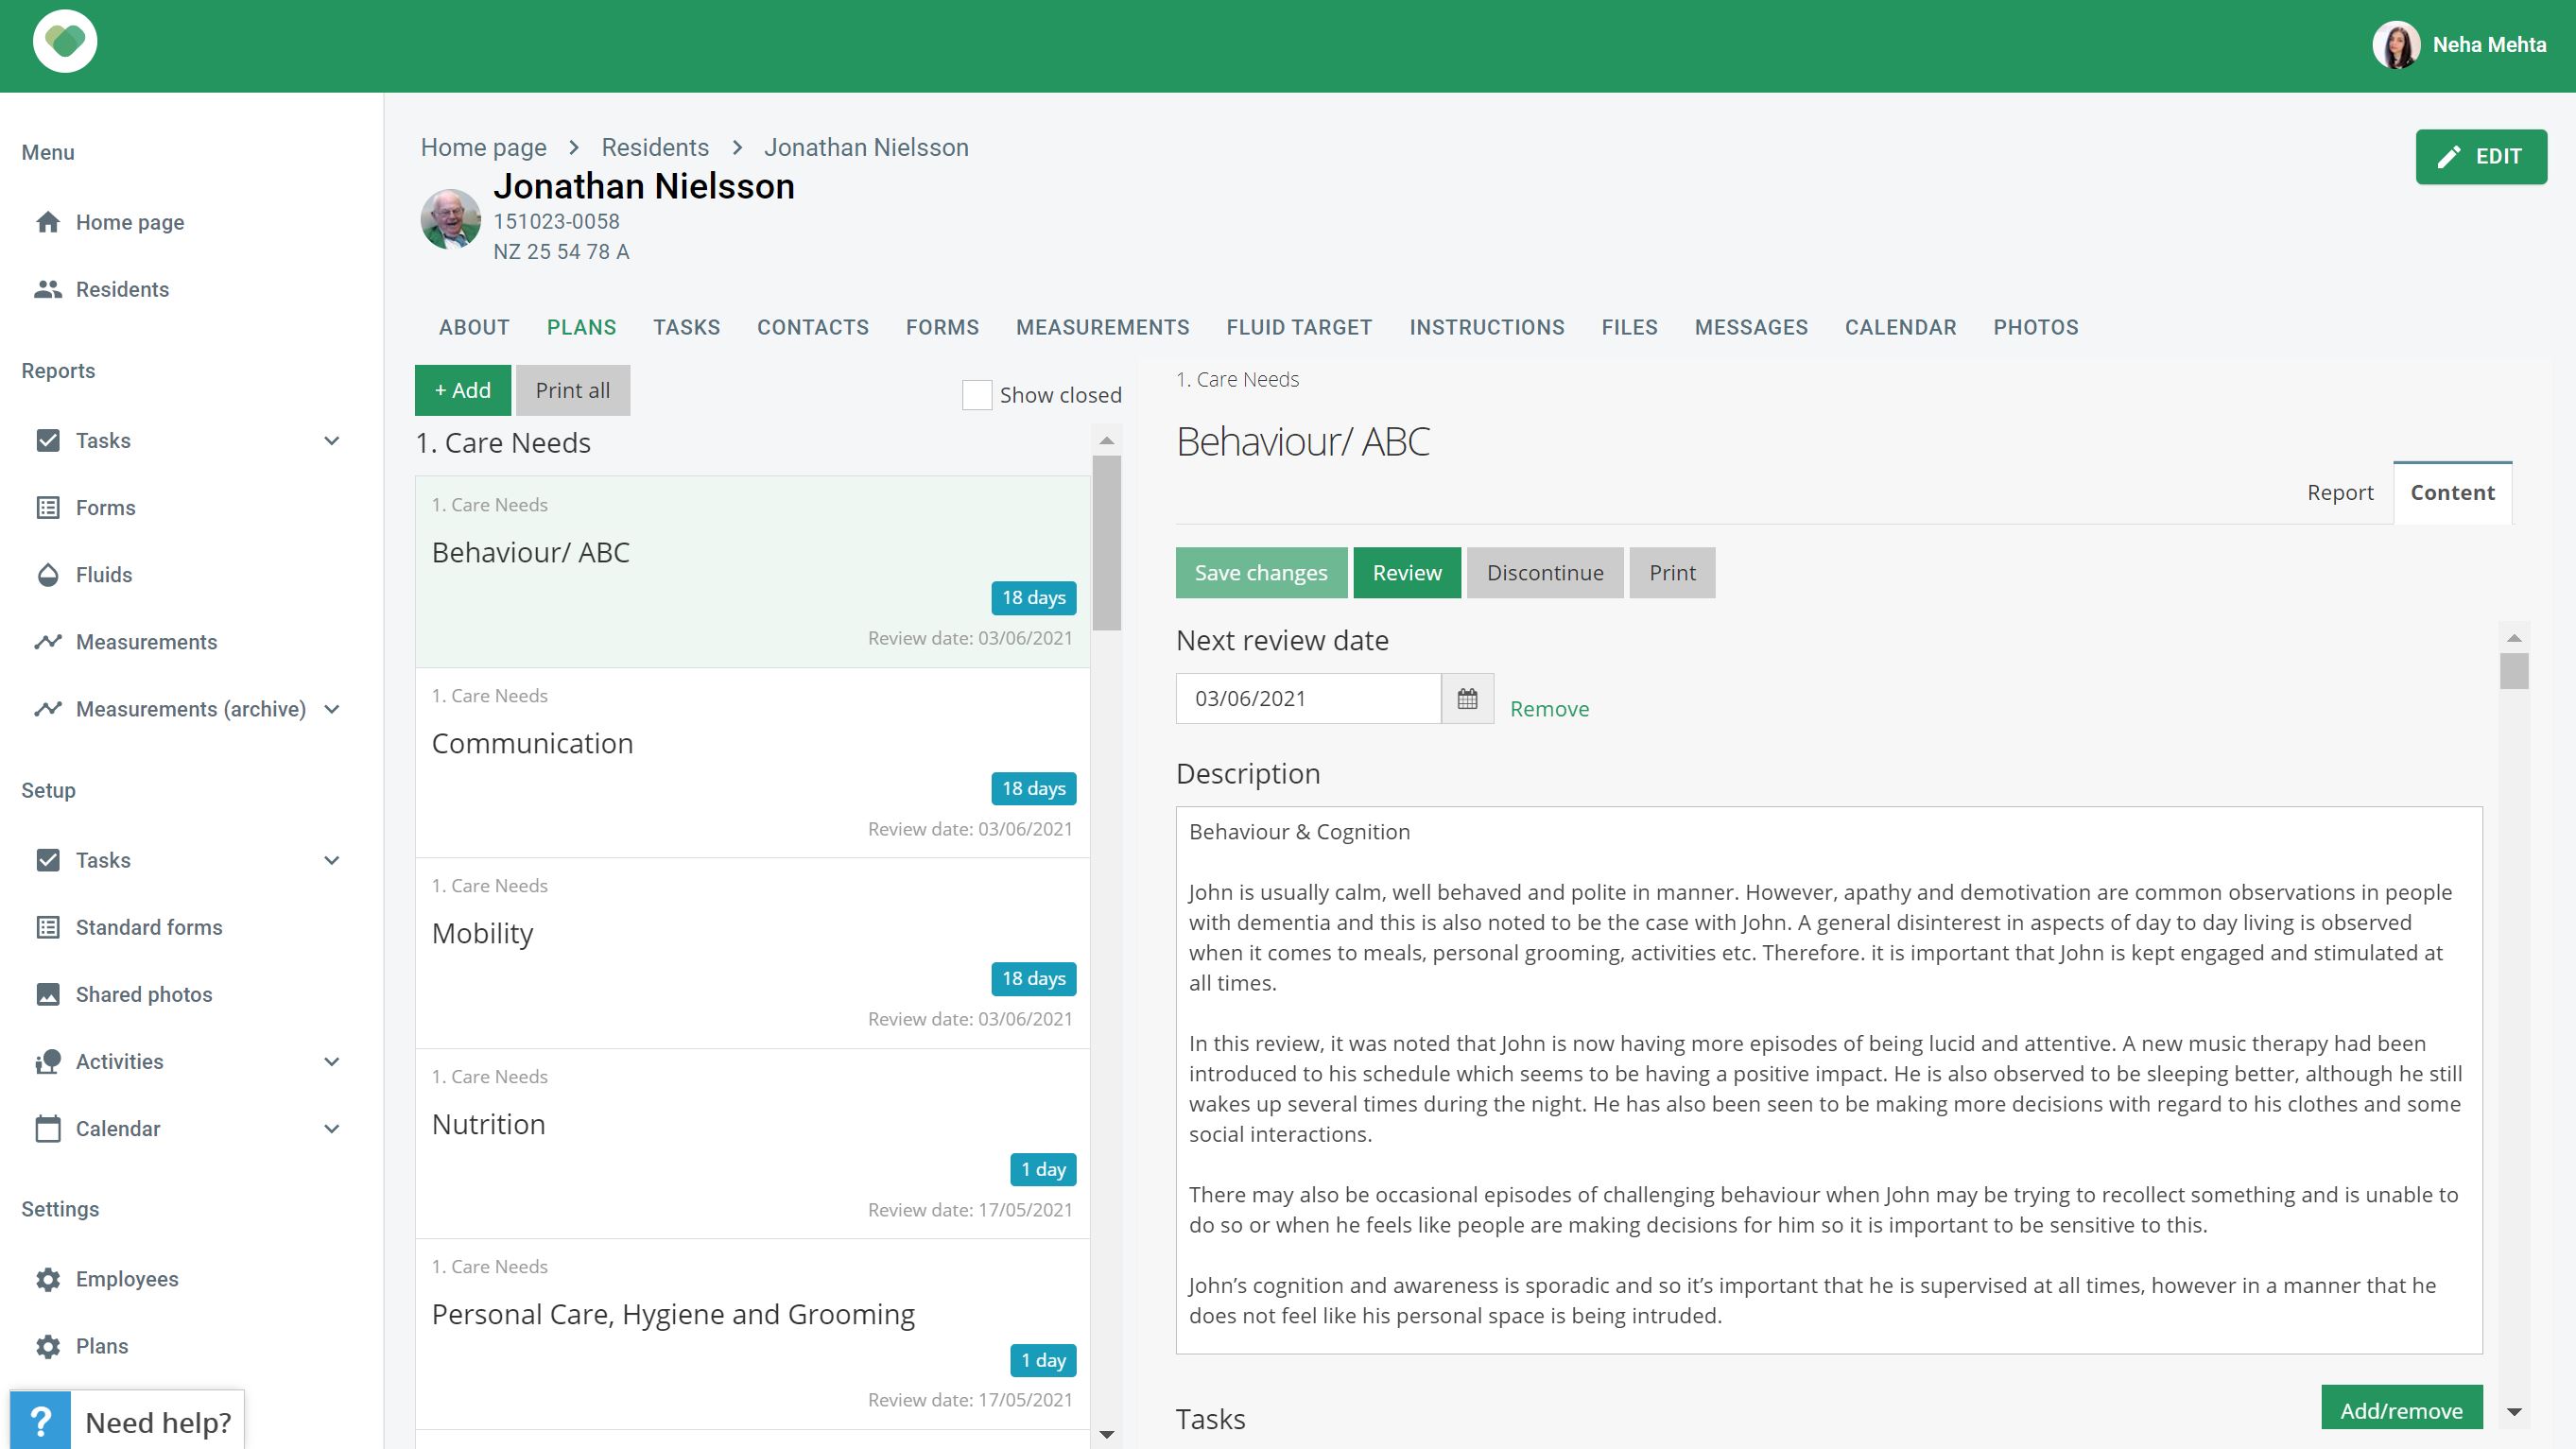Switch to the TASKS tab

(686, 327)
